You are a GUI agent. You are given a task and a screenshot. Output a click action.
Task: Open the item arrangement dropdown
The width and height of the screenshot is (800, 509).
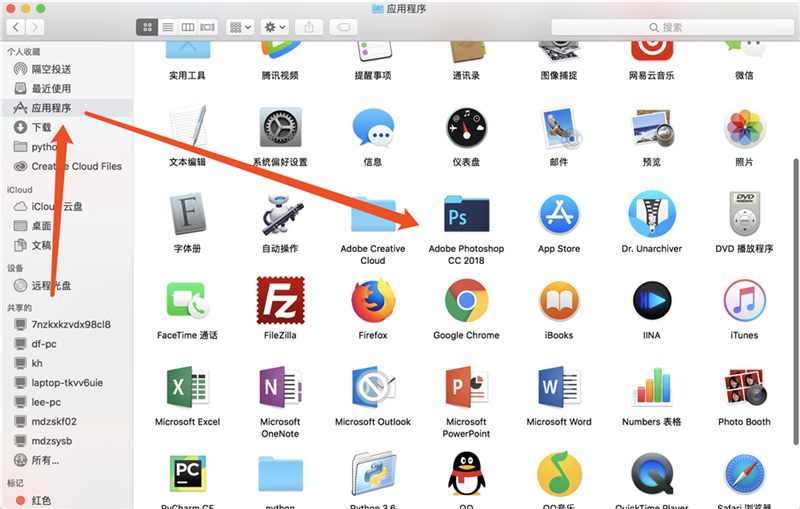click(240, 27)
